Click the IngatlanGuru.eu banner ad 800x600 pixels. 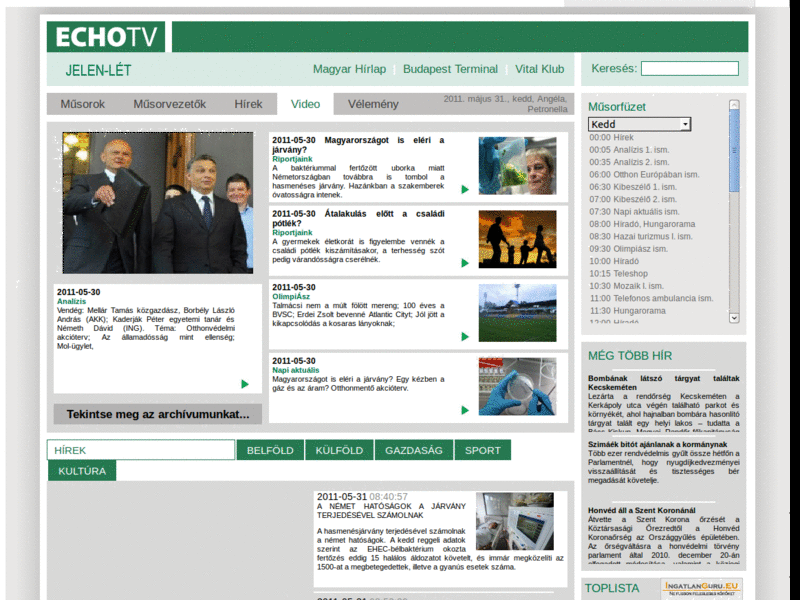(702, 588)
